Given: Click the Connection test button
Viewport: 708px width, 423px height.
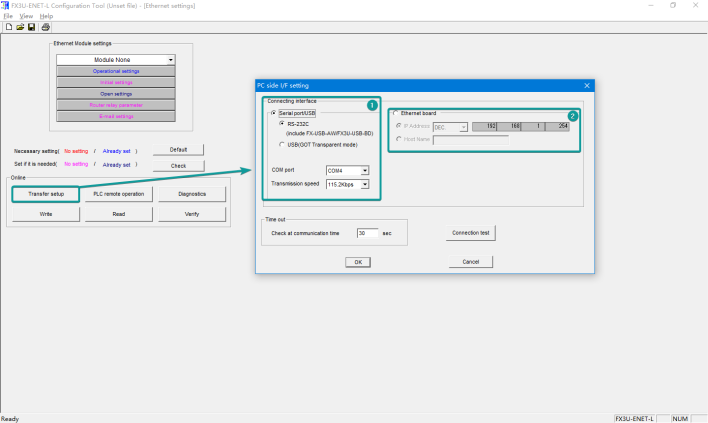Looking at the screenshot, I should (471, 233).
